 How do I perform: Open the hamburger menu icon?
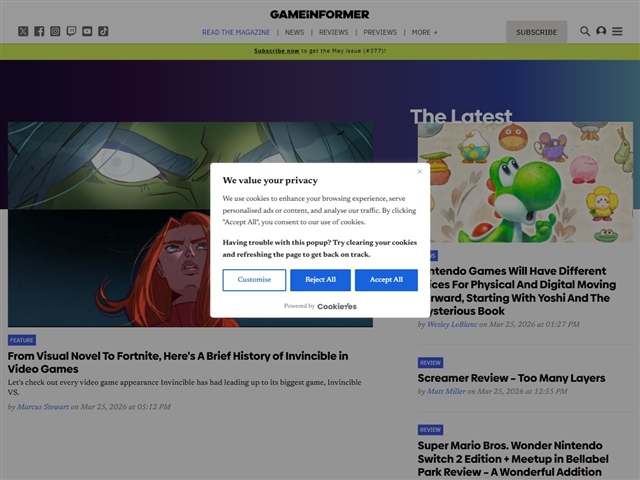(617, 31)
